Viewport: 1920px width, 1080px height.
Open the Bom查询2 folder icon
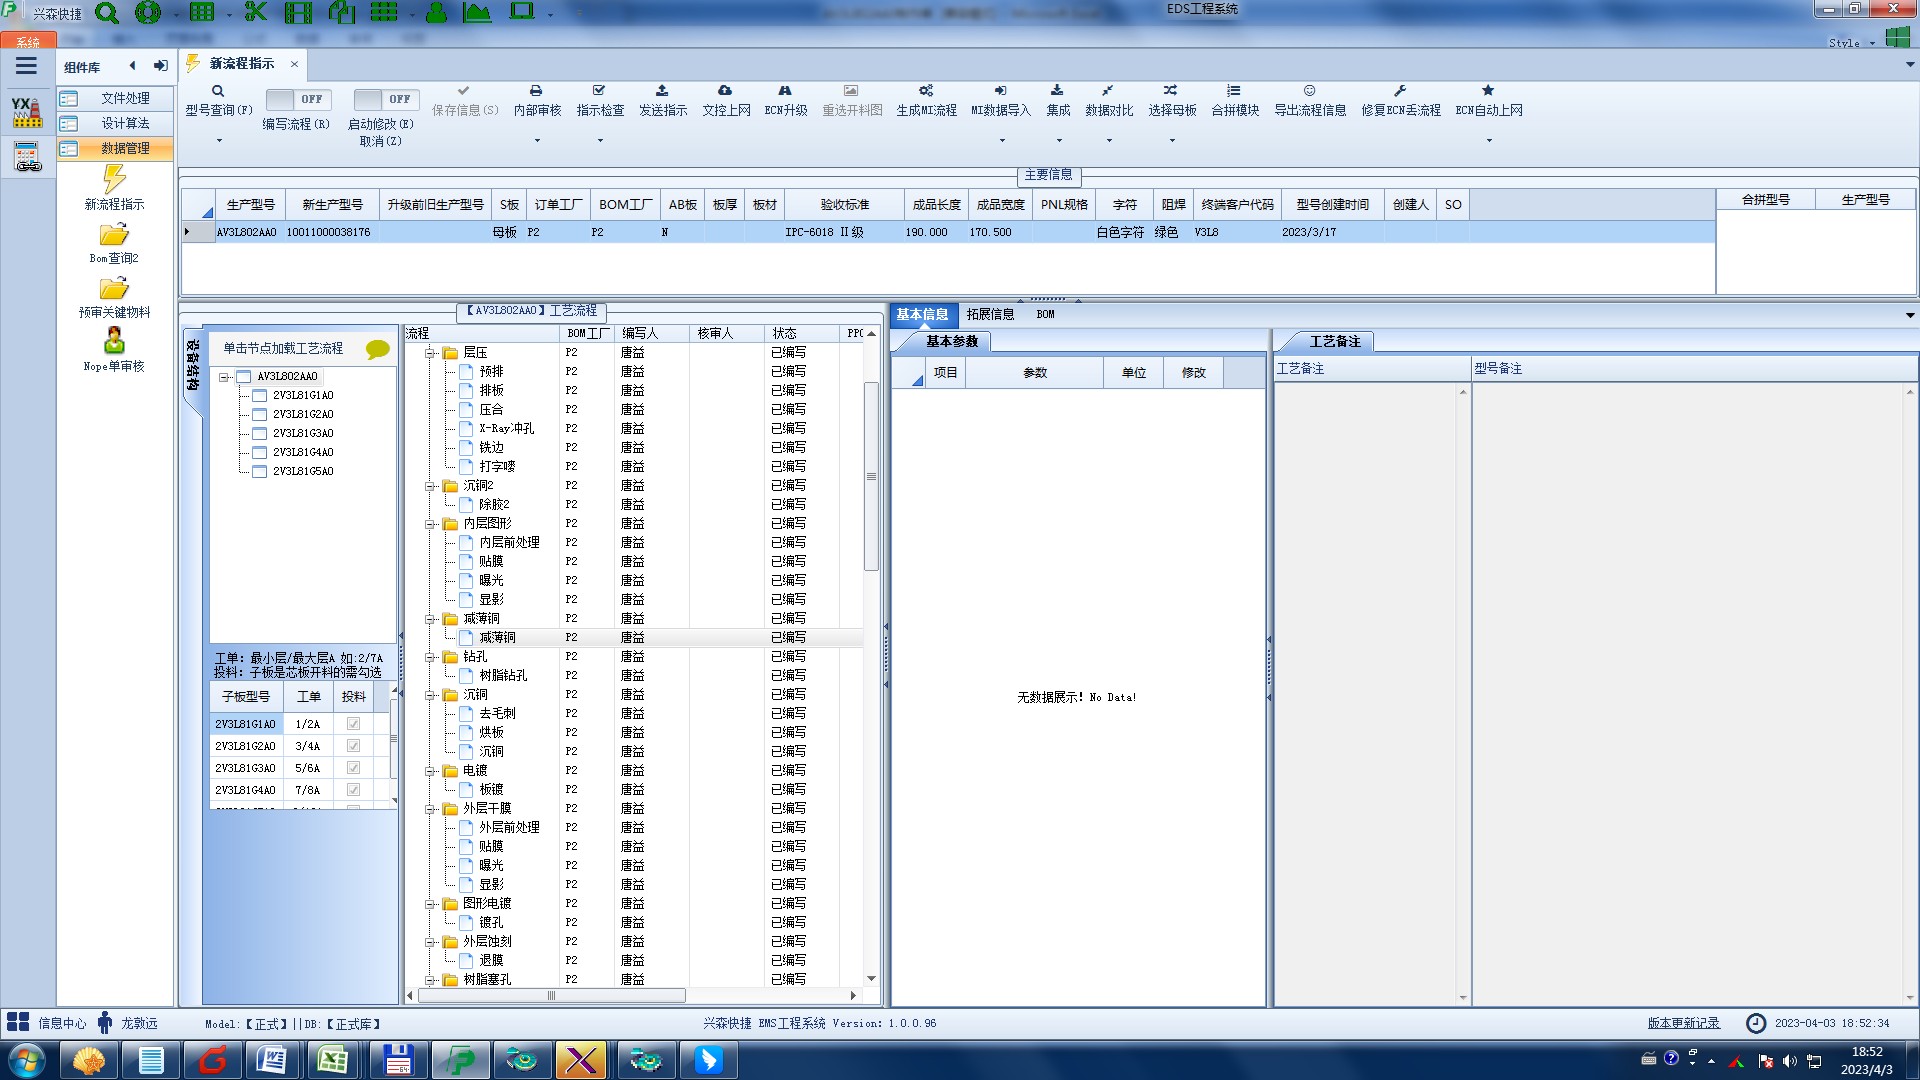click(x=114, y=235)
